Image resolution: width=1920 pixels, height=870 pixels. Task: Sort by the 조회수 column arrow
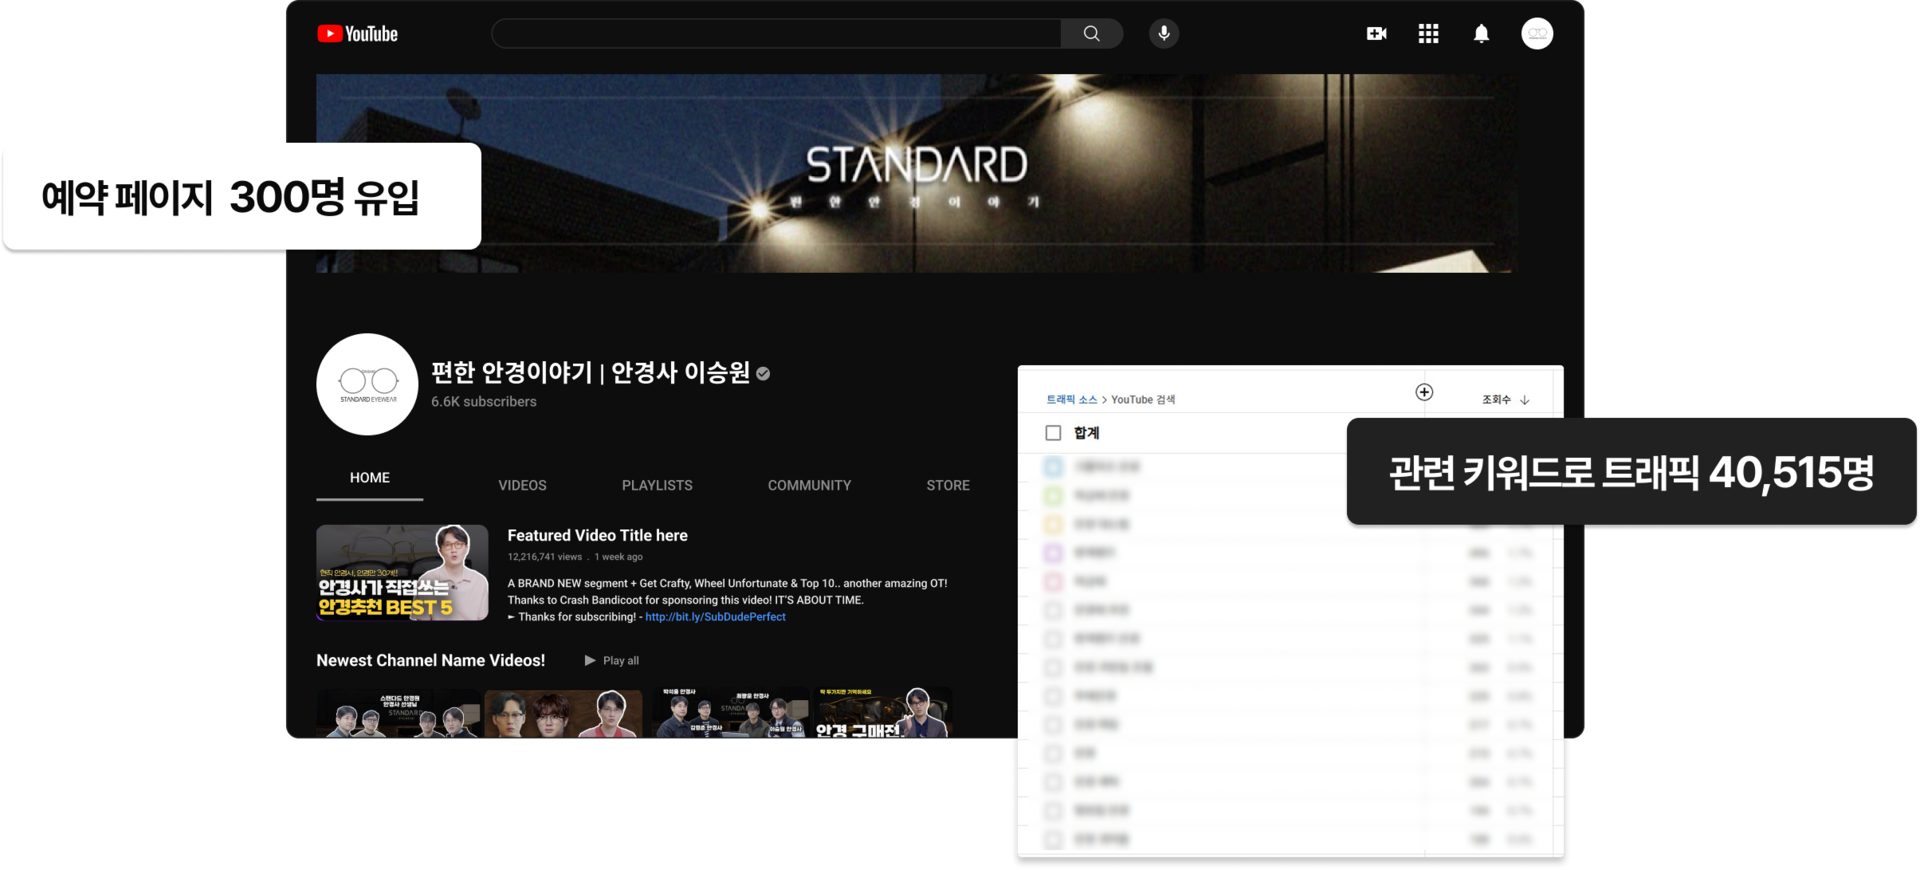[1525, 400]
